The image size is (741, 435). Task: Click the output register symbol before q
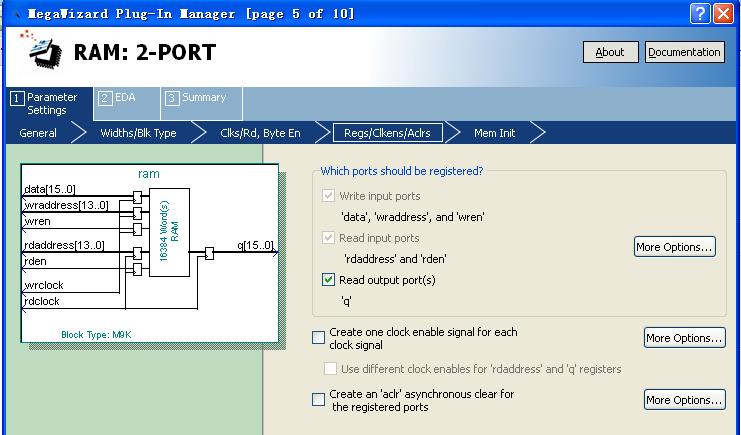point(209,253)
